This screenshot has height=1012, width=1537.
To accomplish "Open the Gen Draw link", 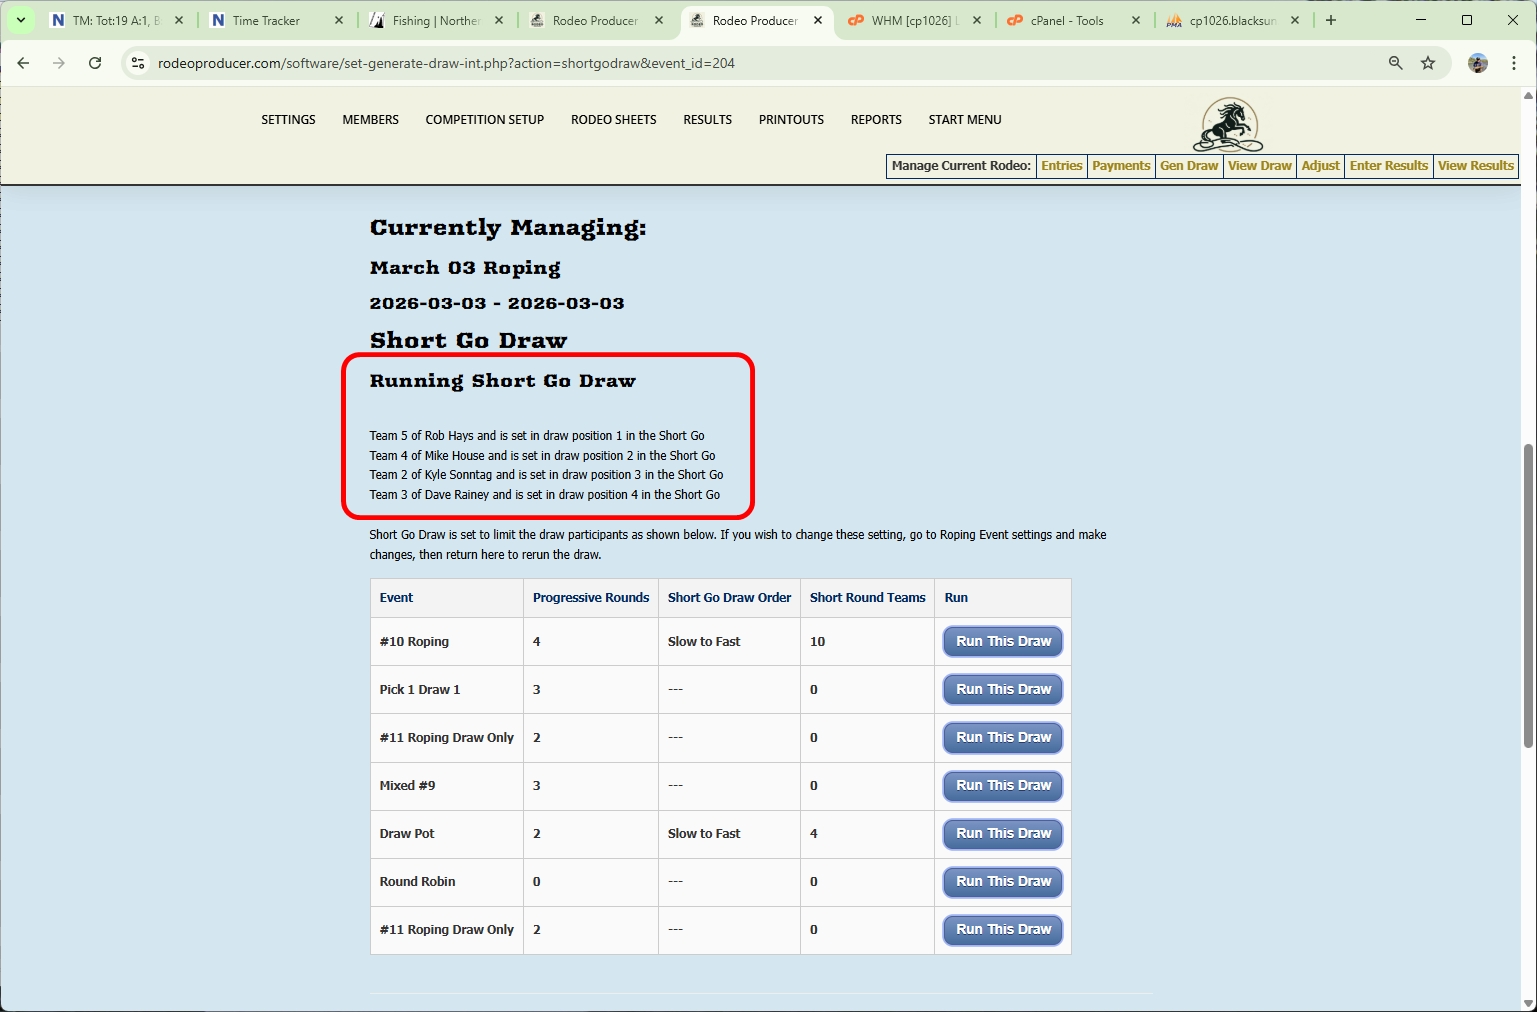I will click(x=1189, y=166).
